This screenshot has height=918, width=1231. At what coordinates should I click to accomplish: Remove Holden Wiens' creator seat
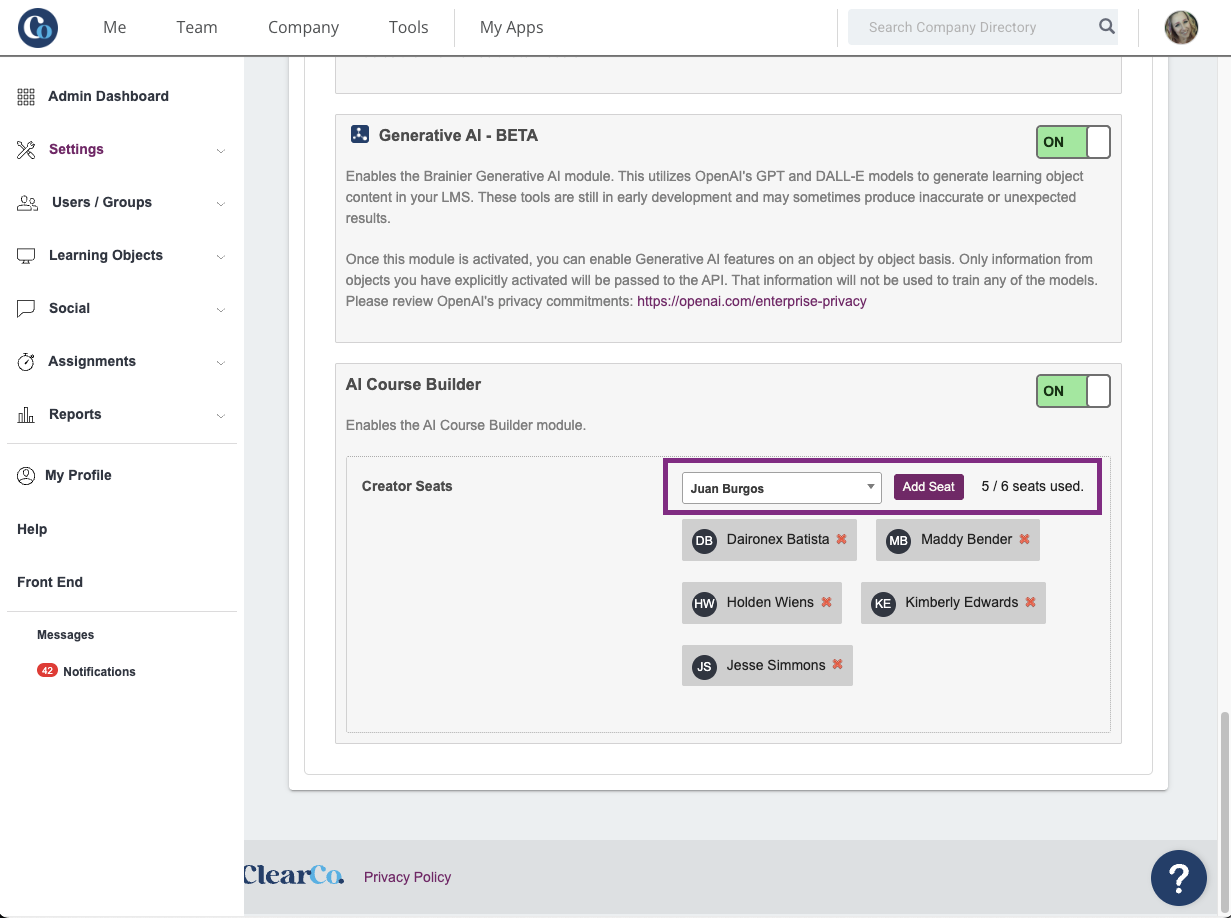coord(826,602)
